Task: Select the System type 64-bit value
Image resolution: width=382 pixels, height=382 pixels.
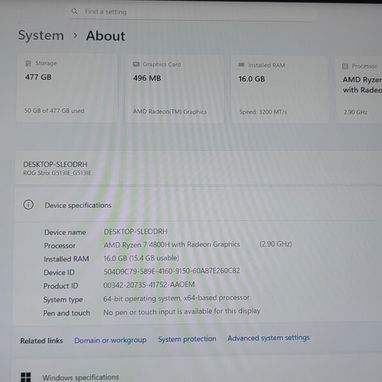Action: click(x=176, y=298)
